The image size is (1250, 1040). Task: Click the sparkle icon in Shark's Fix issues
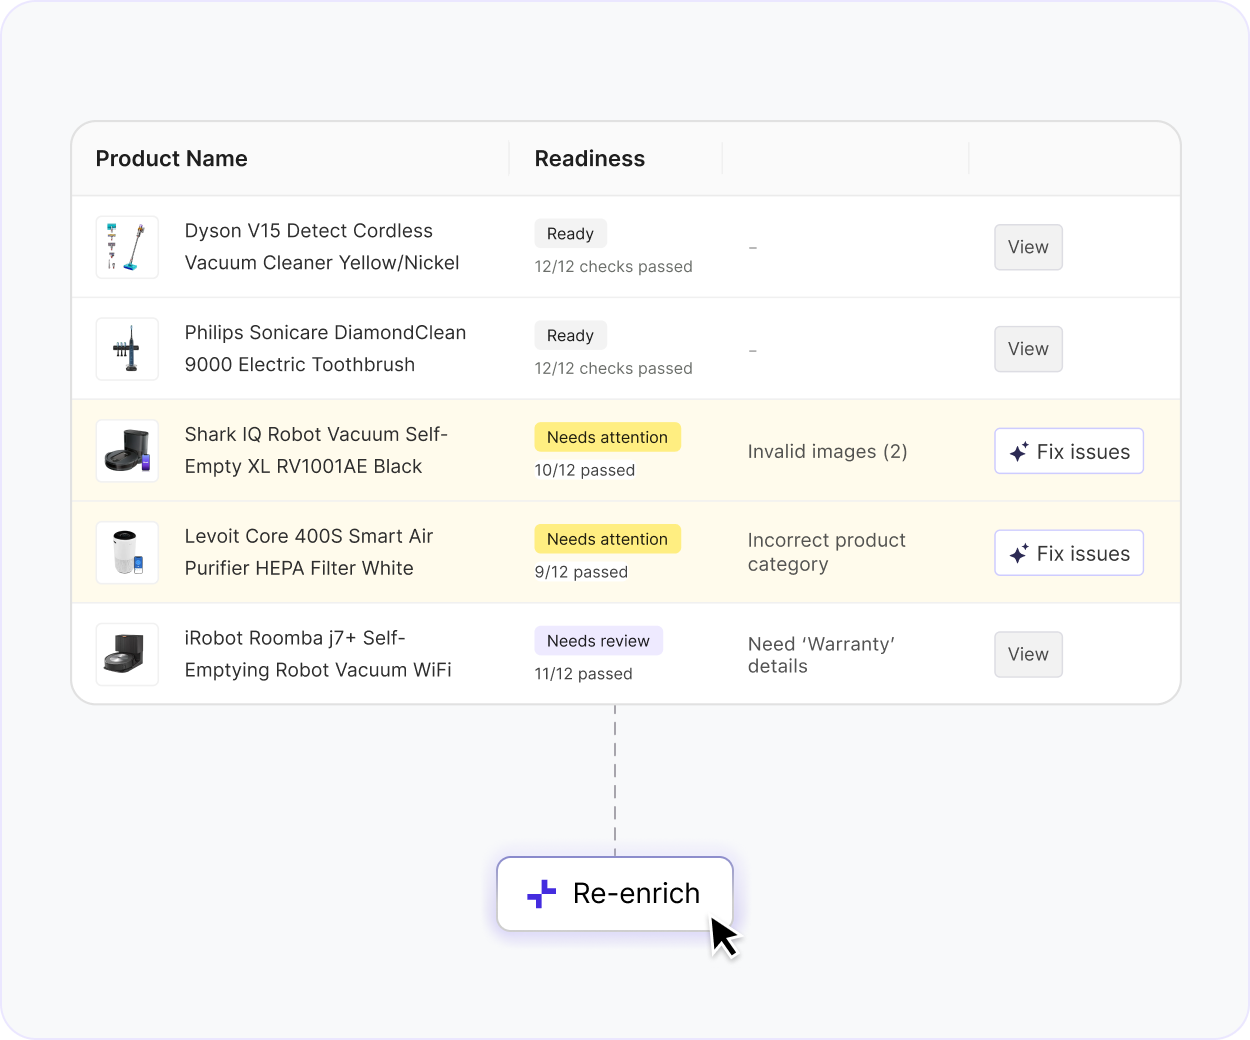point(1018,452)
